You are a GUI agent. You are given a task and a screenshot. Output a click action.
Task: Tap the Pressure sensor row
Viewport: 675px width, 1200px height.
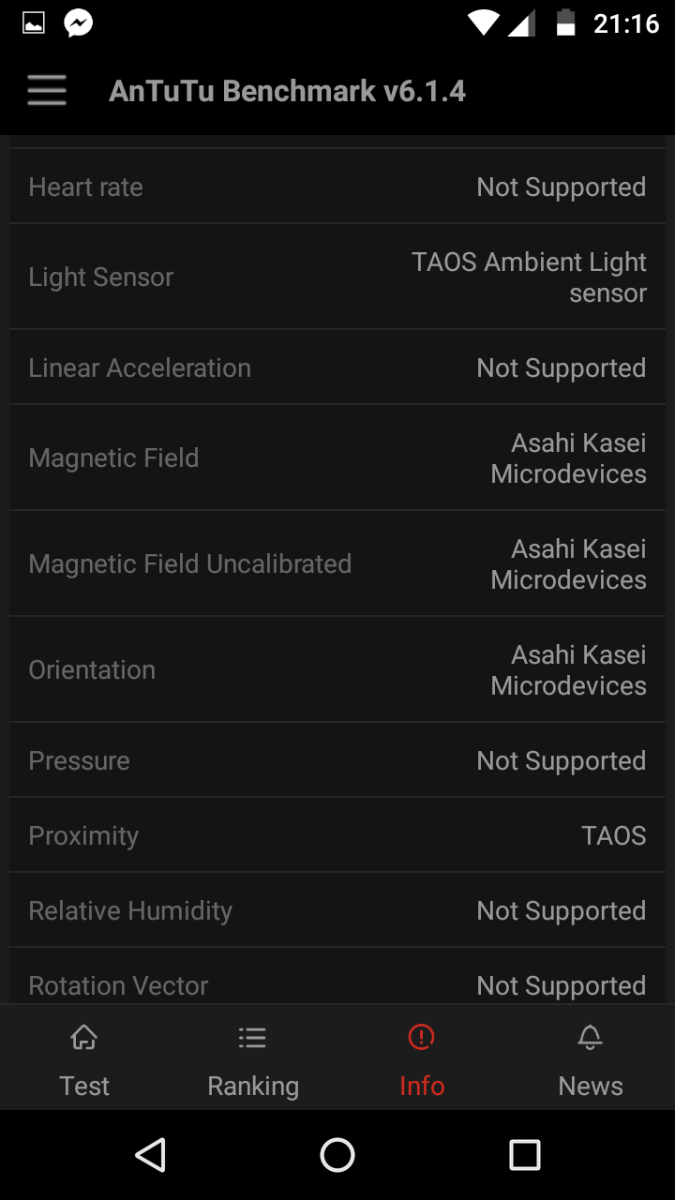click(x=337, y=761)
